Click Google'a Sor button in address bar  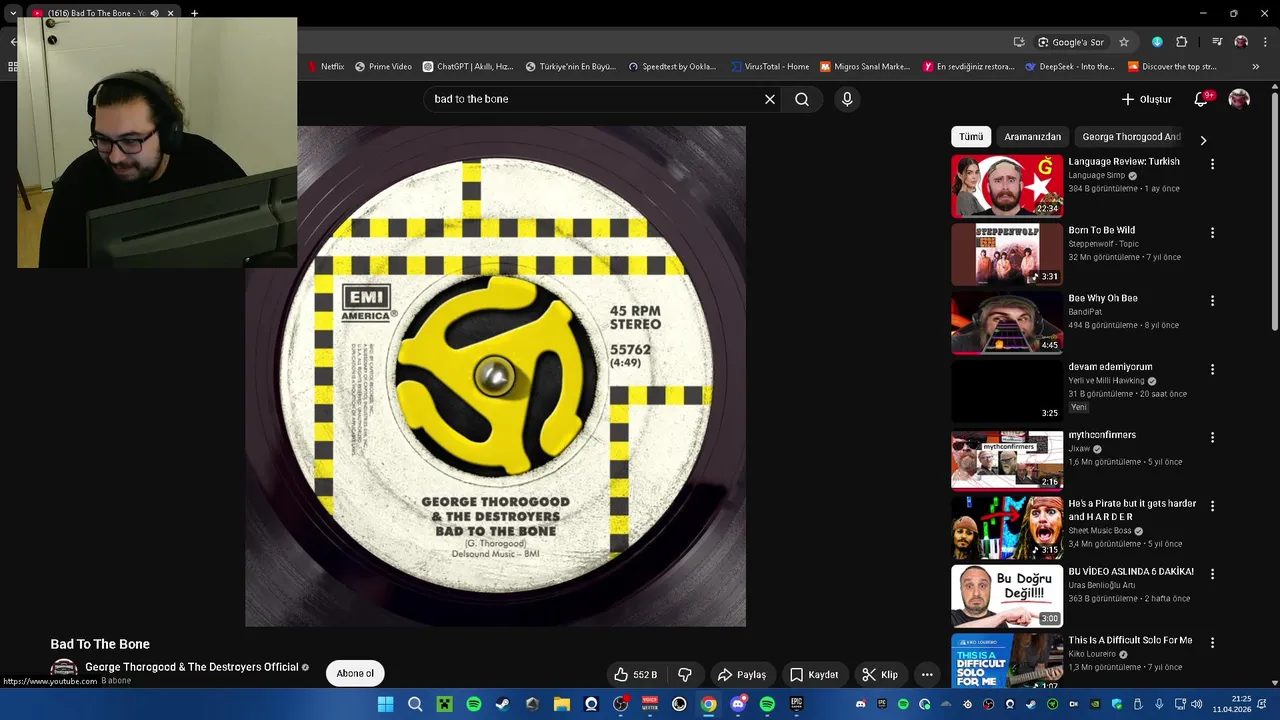[x=1070, y=42]
